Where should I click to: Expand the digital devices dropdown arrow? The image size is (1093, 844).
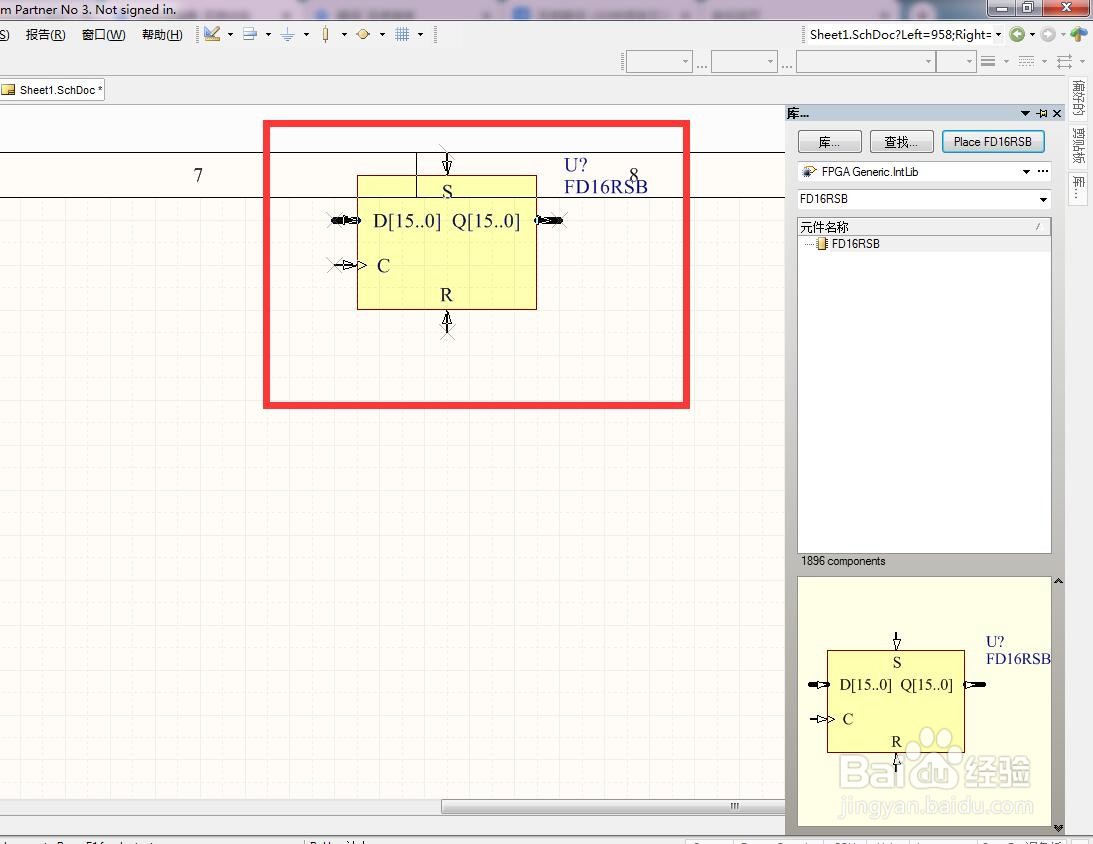point(344,34)
